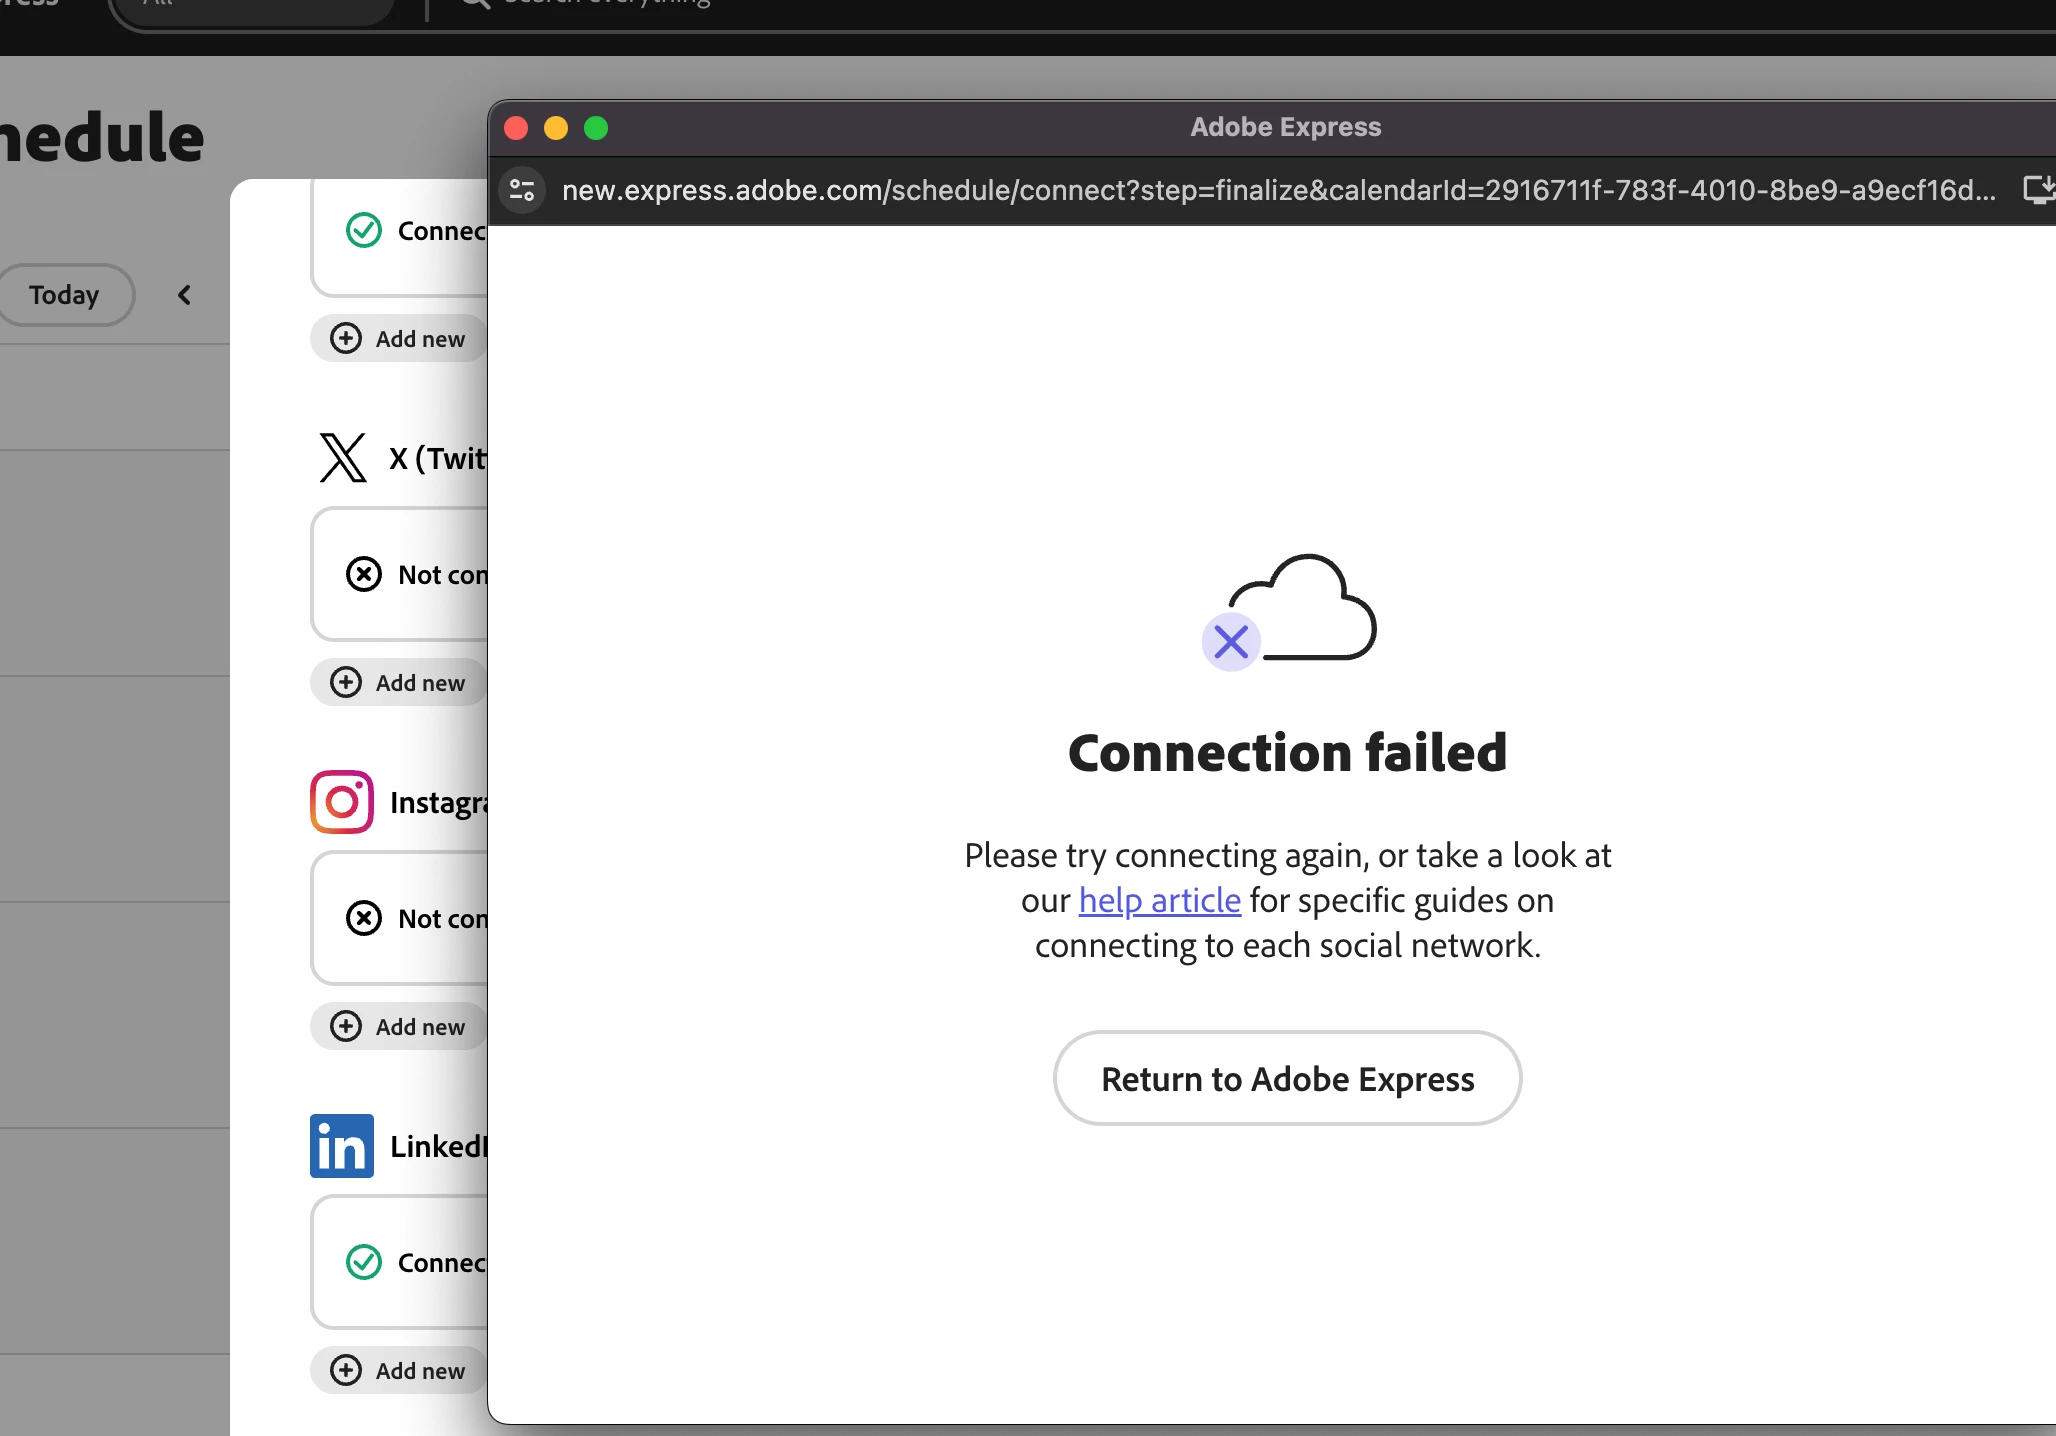This screenshot has width=2056, height=1436.
Task: Click the green Connected checkmark at top
Action: (x=364, y=230)
